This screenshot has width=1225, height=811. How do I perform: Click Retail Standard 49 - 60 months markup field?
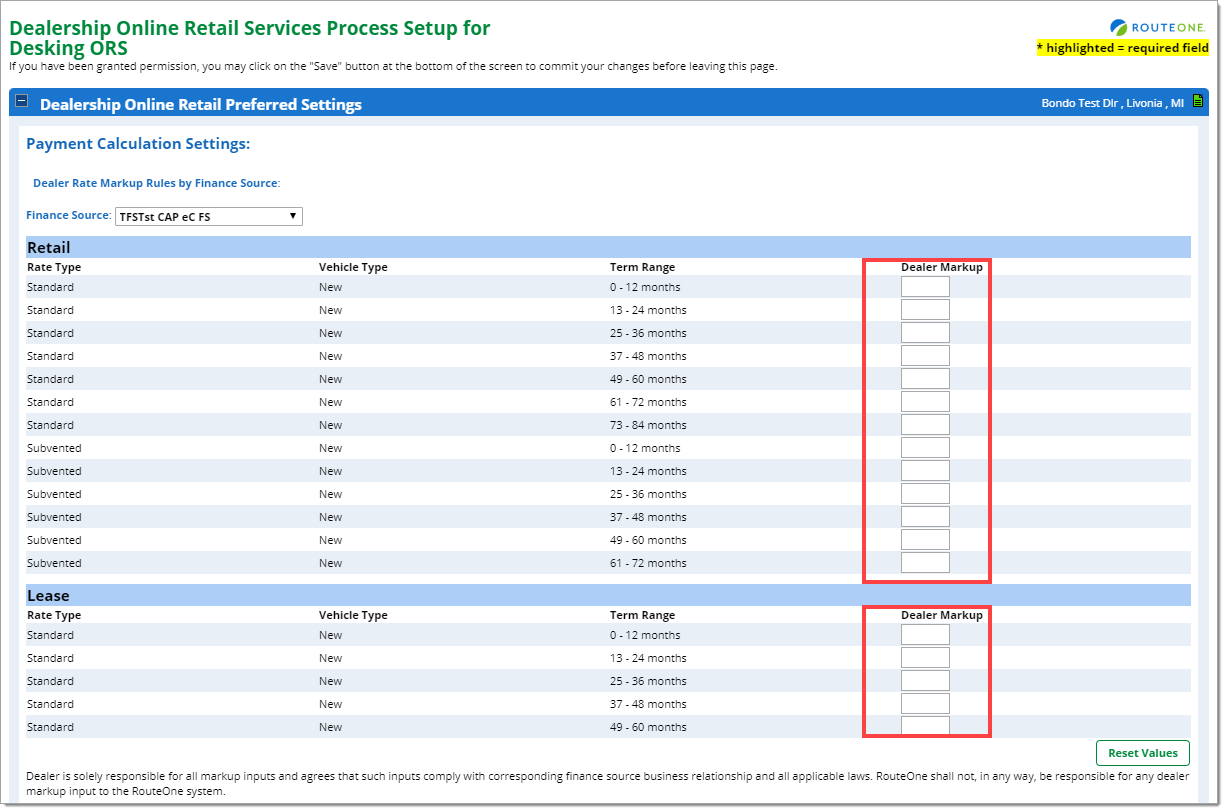[x=925, y=379]
